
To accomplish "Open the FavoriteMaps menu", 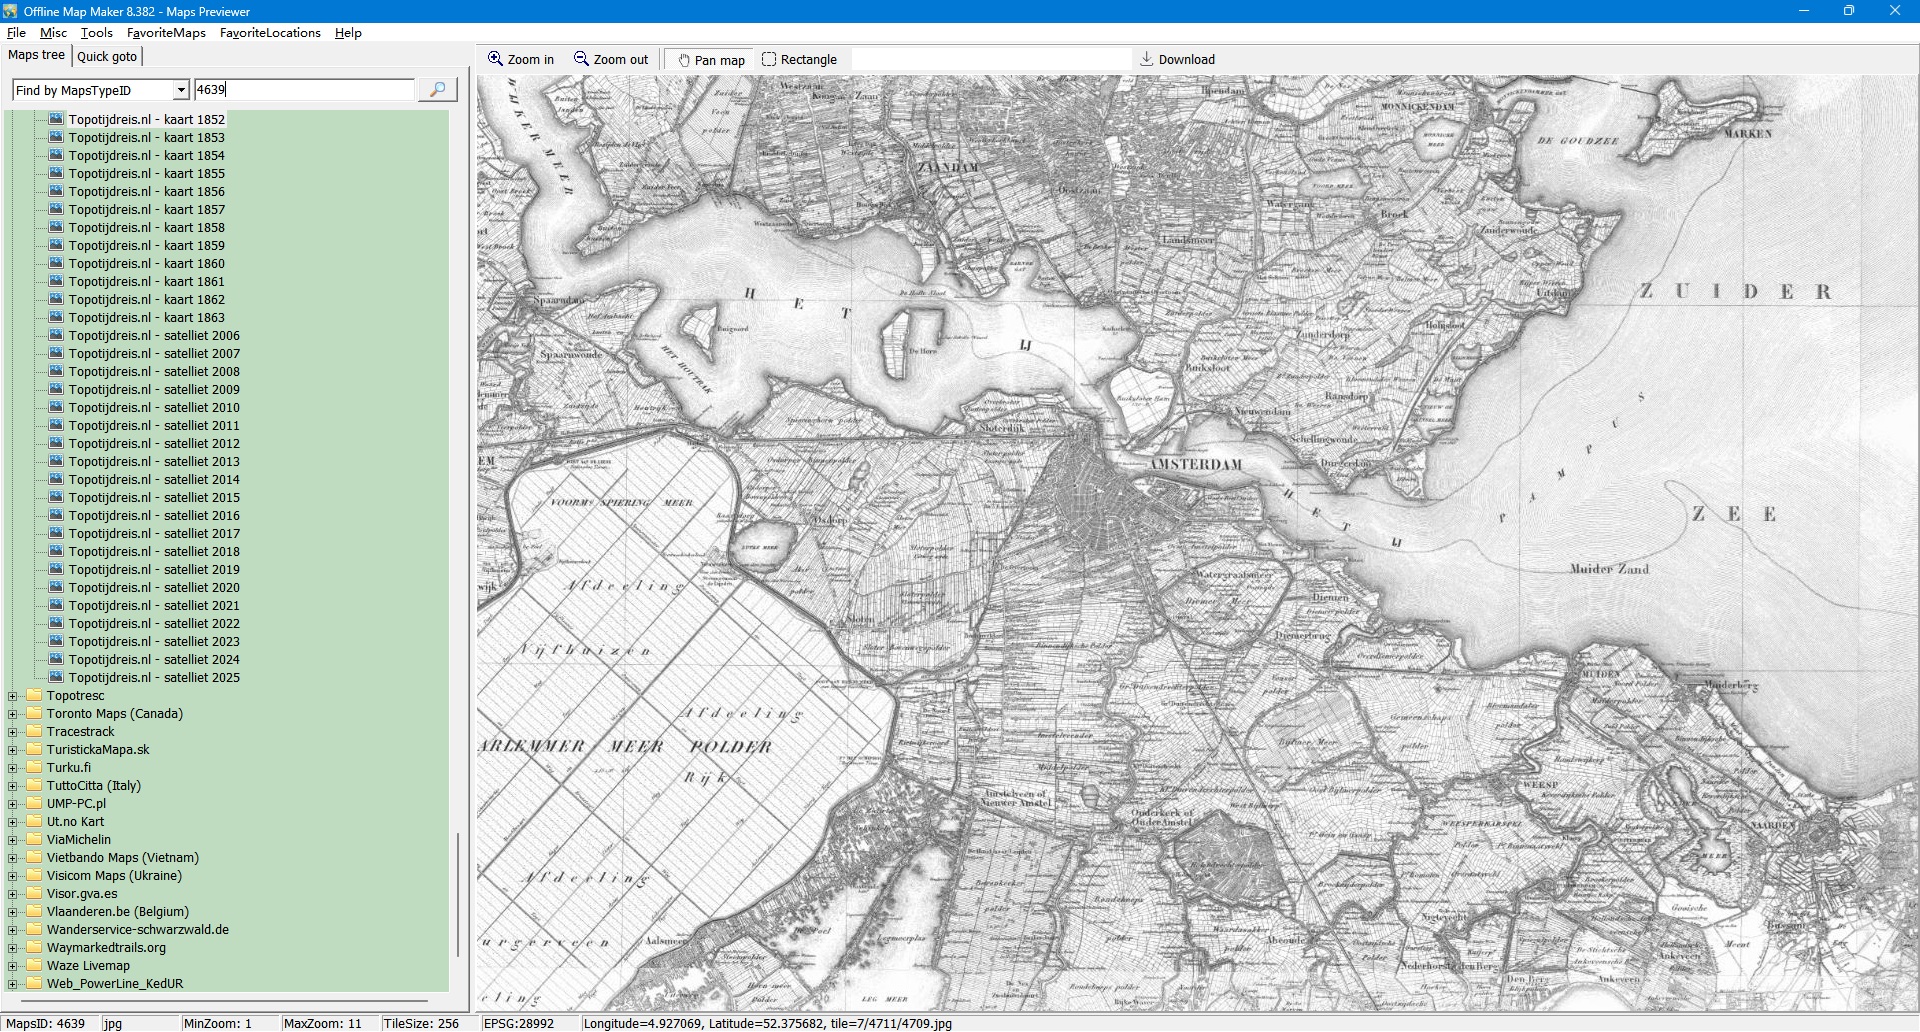I will (x=166, y=33).
